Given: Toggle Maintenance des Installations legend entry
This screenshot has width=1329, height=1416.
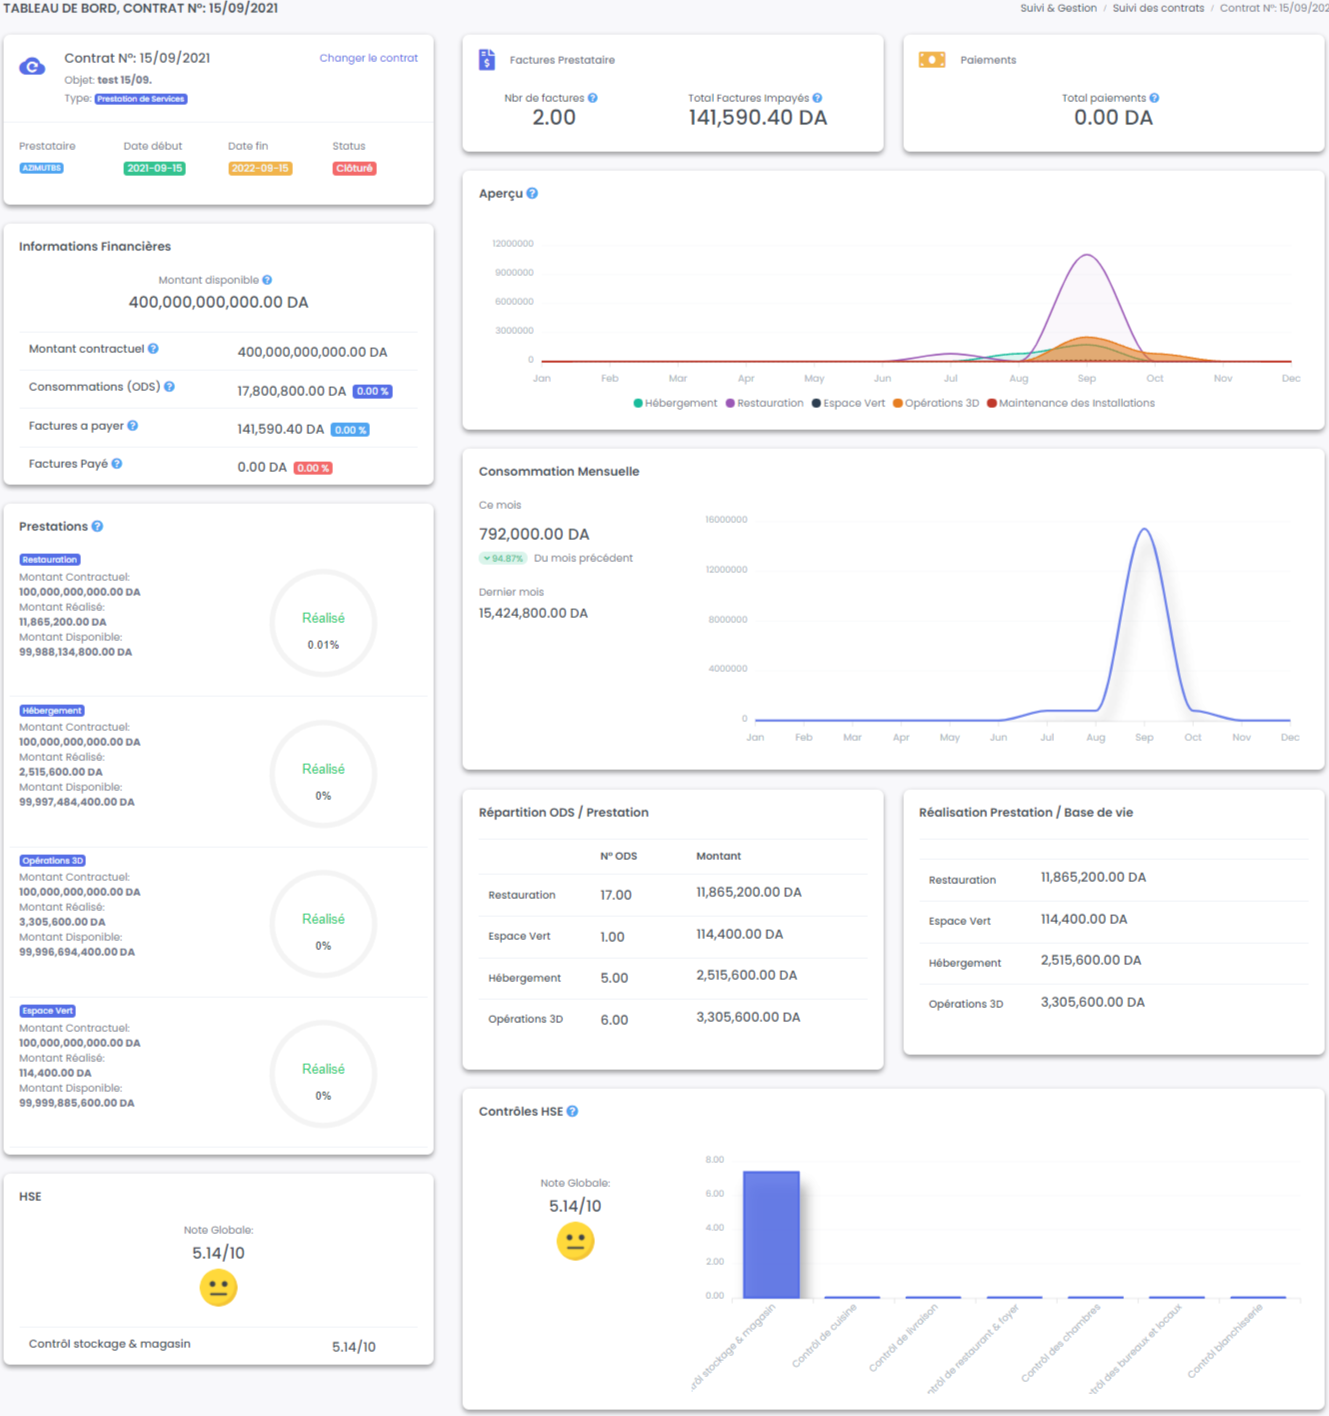Looking at the screenshot, I should 1071,404.
